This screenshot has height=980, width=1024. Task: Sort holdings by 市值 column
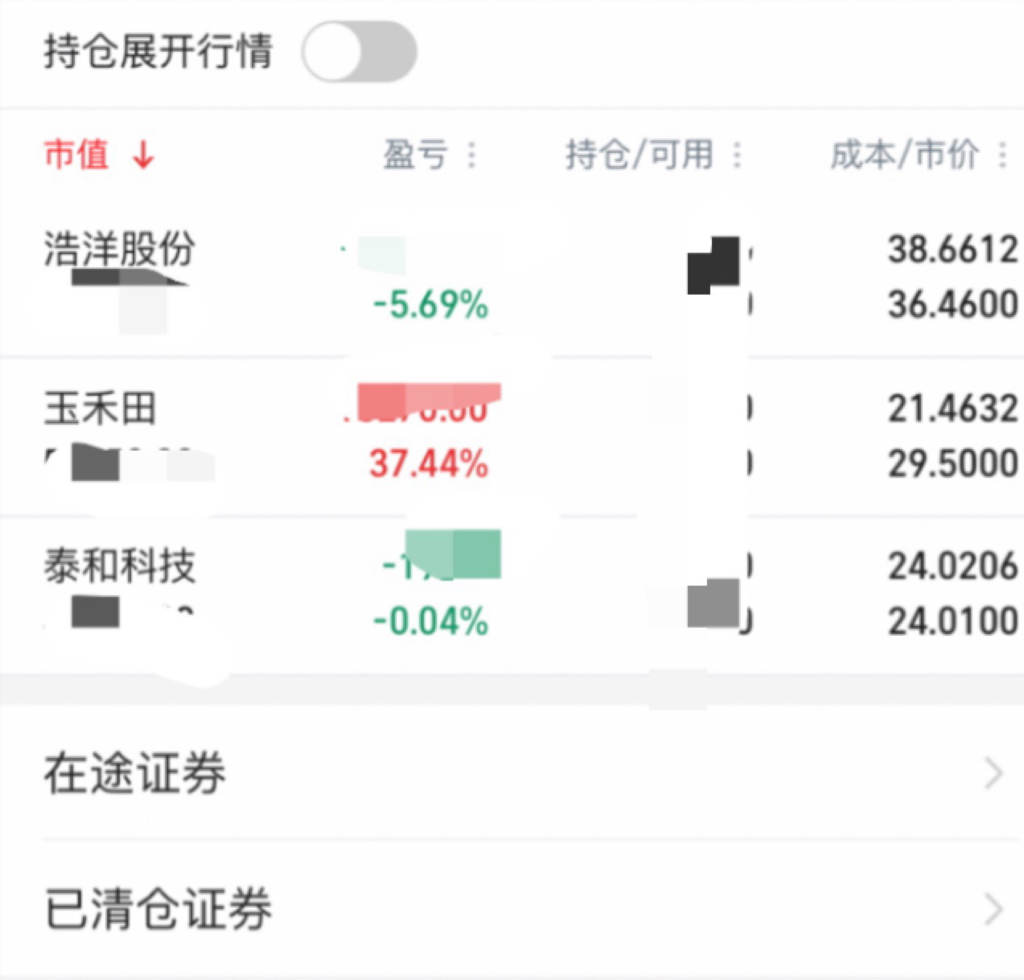tap(76, 155)
